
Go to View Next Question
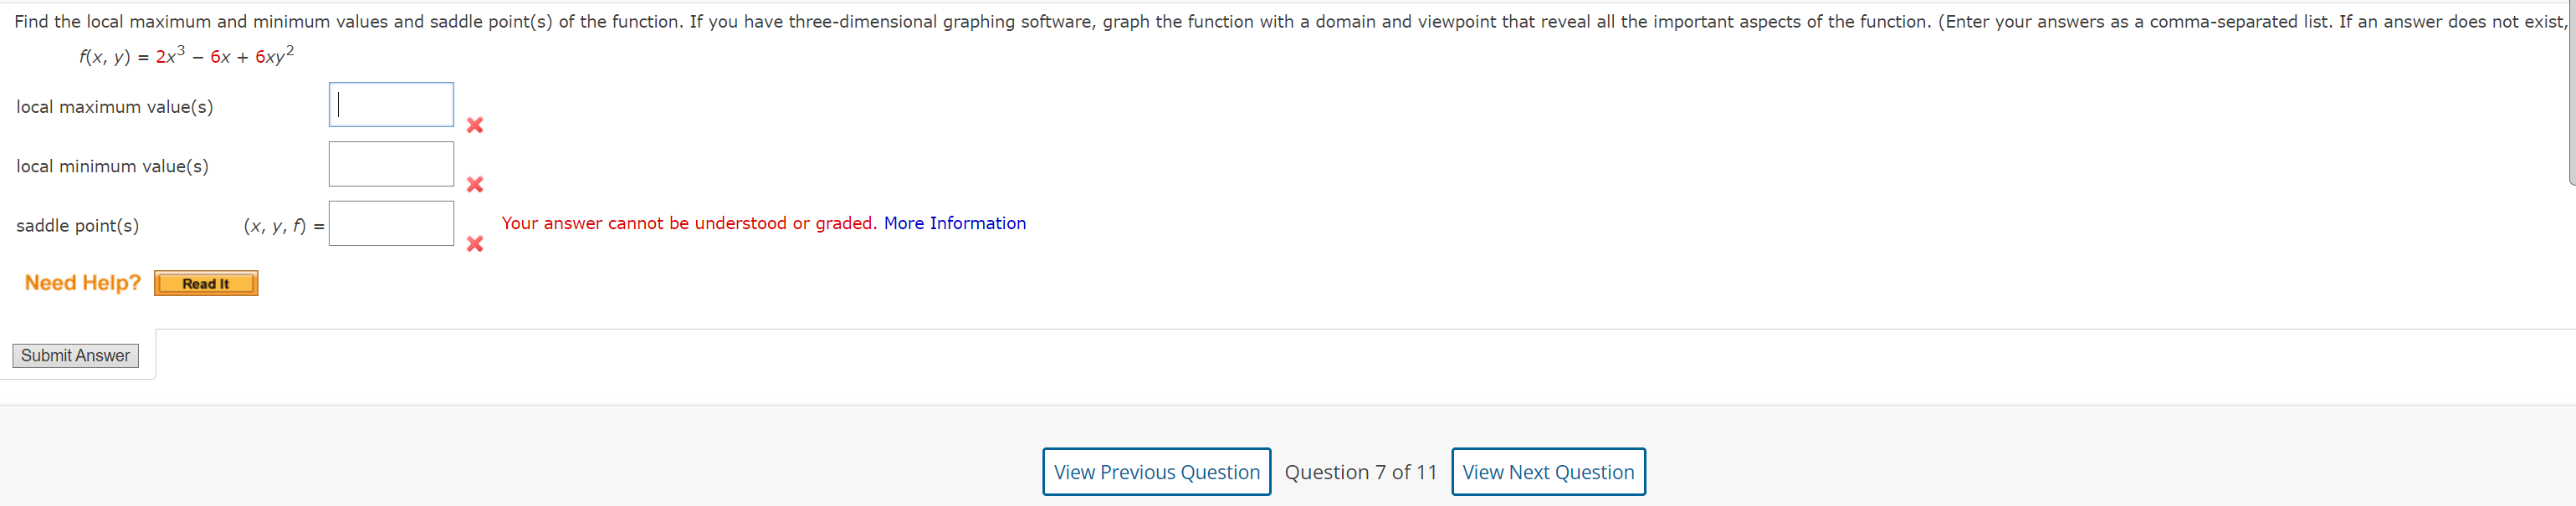click(x=1548, y=472)
